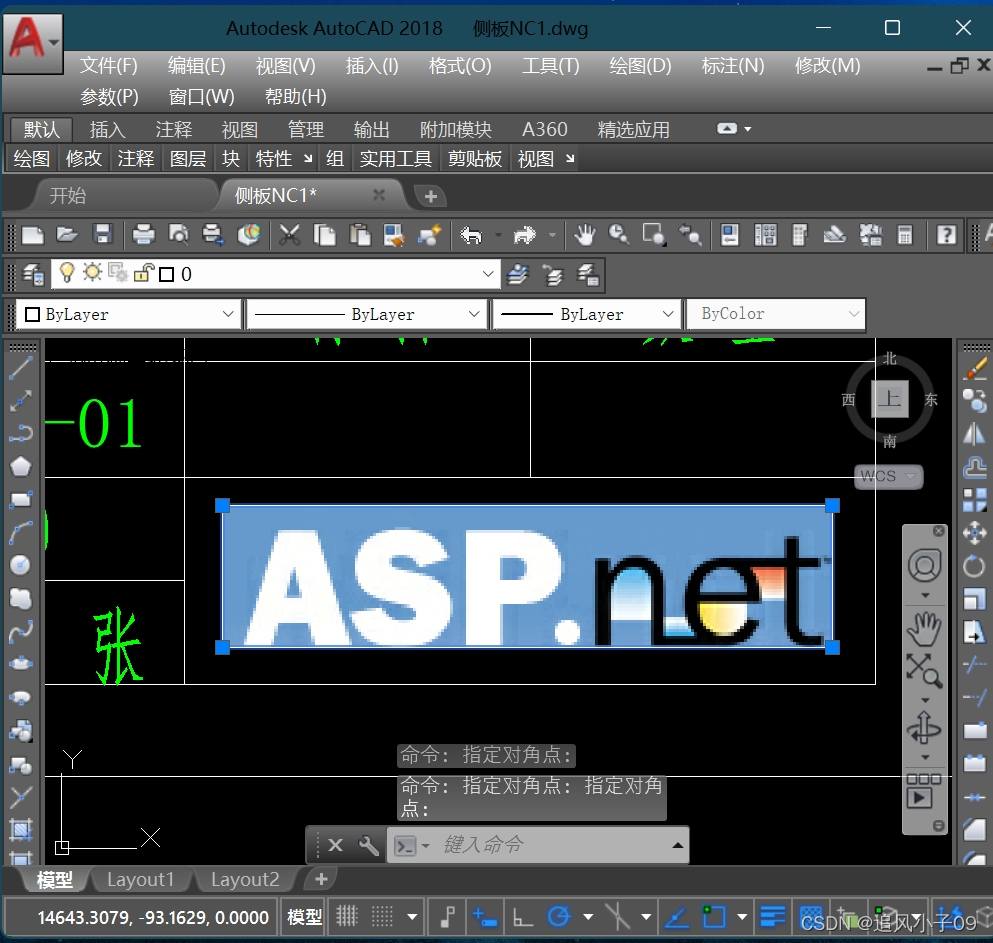Toggle Object Snap Tracking angle icon
Screen dimensions: 993x943
[x=676, y=916]
